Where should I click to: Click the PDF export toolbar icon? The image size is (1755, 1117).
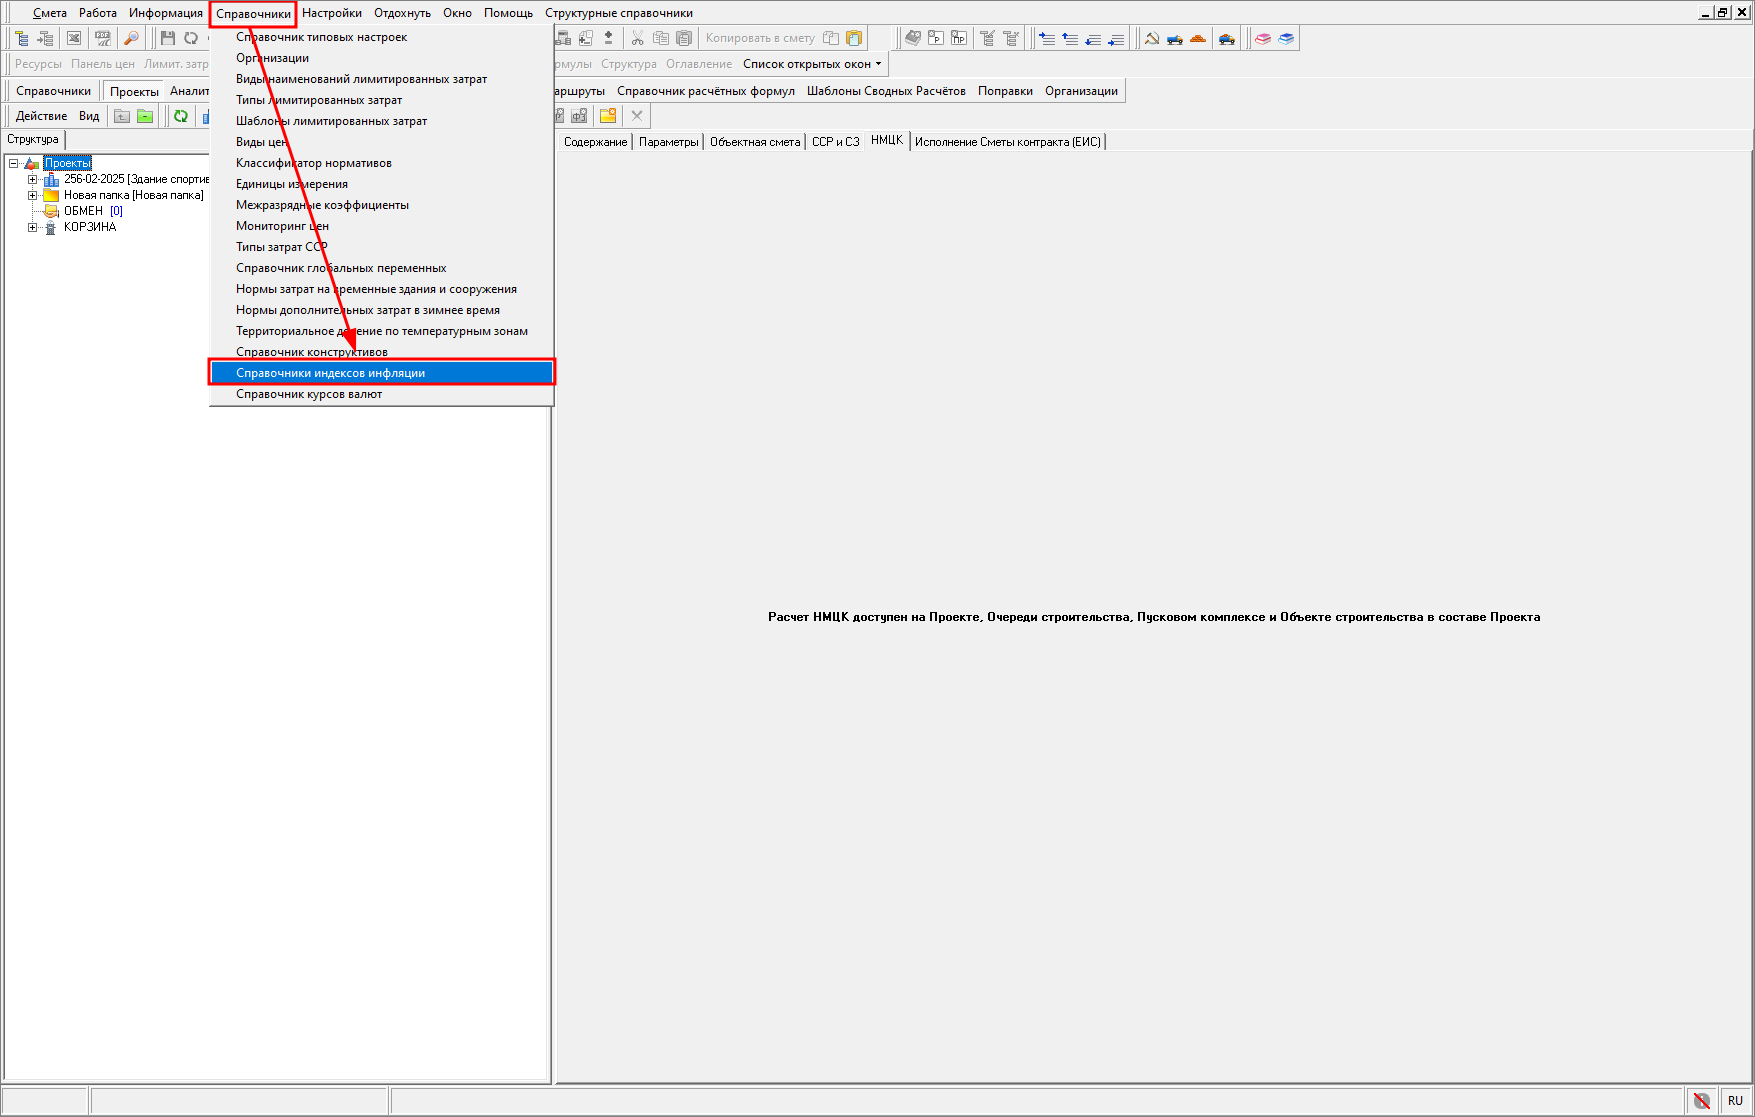pyautogui.click(x=103, y=38)
